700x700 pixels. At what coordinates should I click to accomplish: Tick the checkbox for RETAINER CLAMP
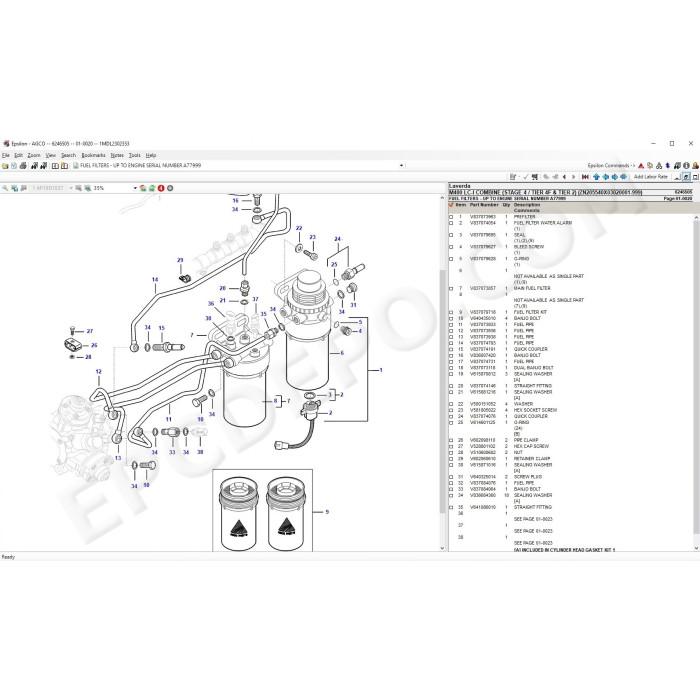(x=451, y=458)
